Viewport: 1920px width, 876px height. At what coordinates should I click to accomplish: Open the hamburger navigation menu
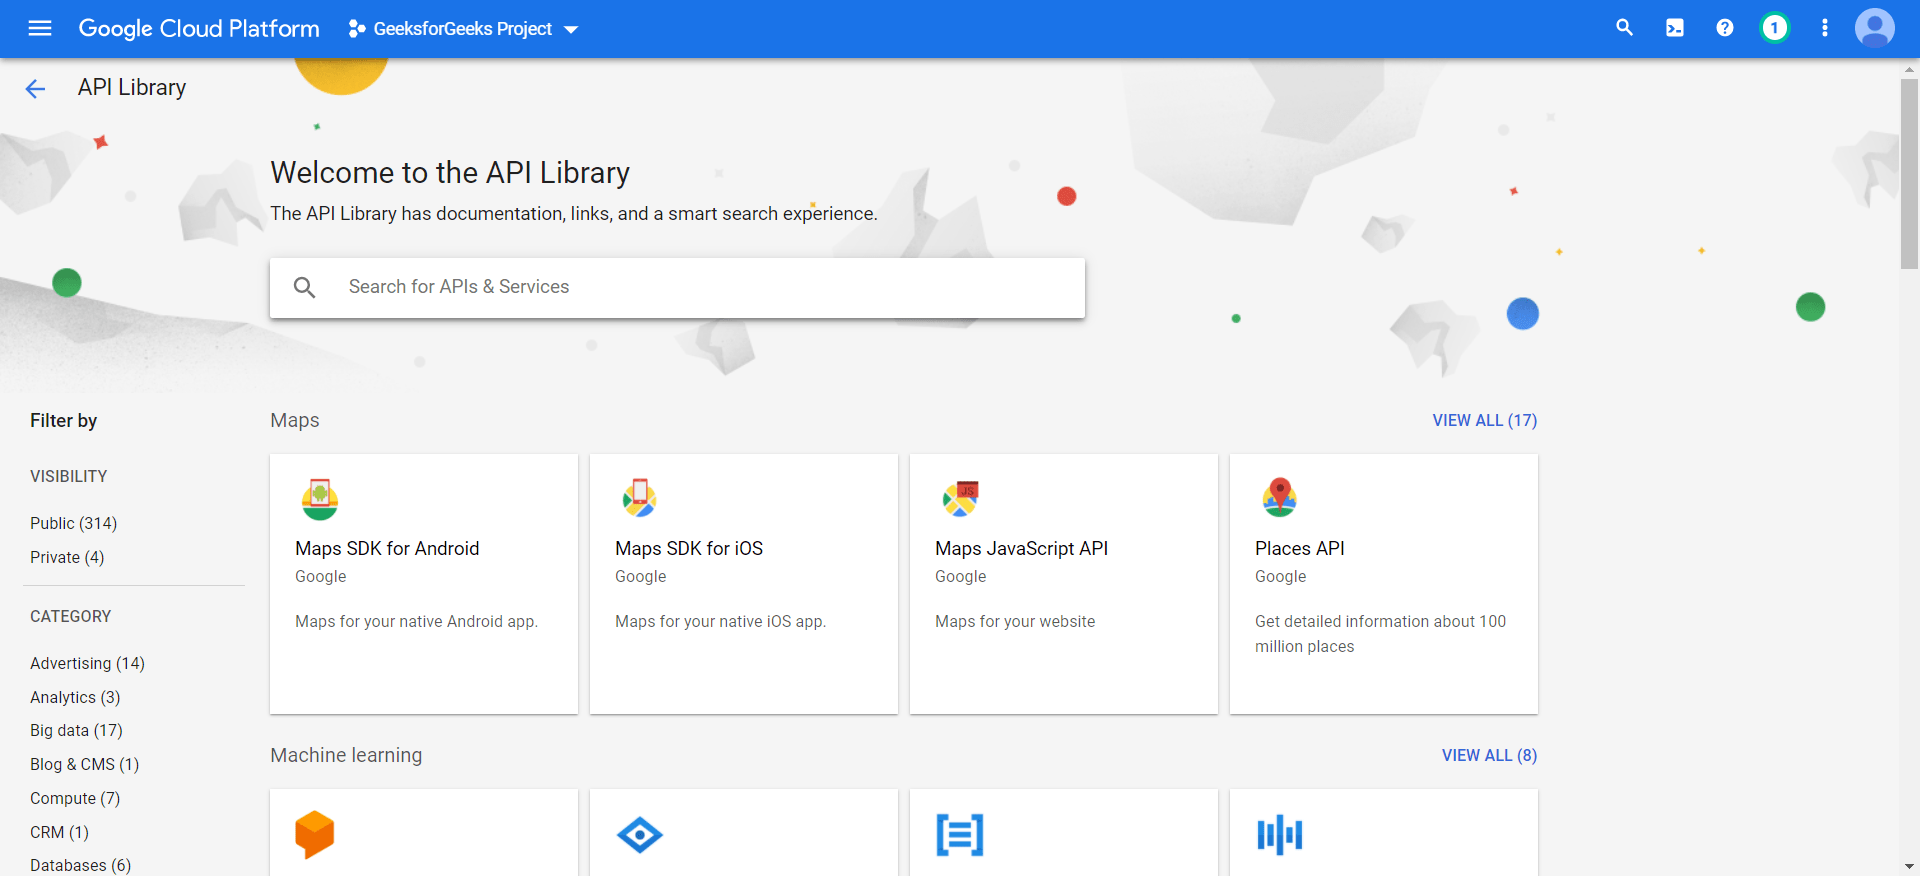40,28
